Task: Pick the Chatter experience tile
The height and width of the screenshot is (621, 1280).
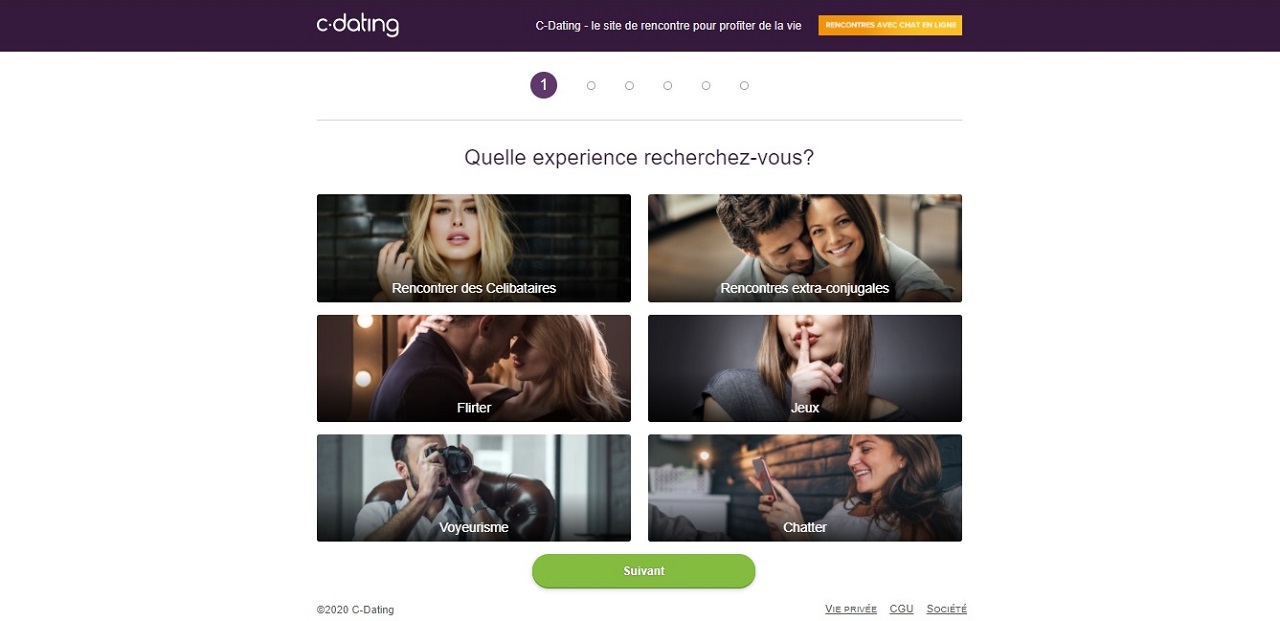Action: [805, 488]
